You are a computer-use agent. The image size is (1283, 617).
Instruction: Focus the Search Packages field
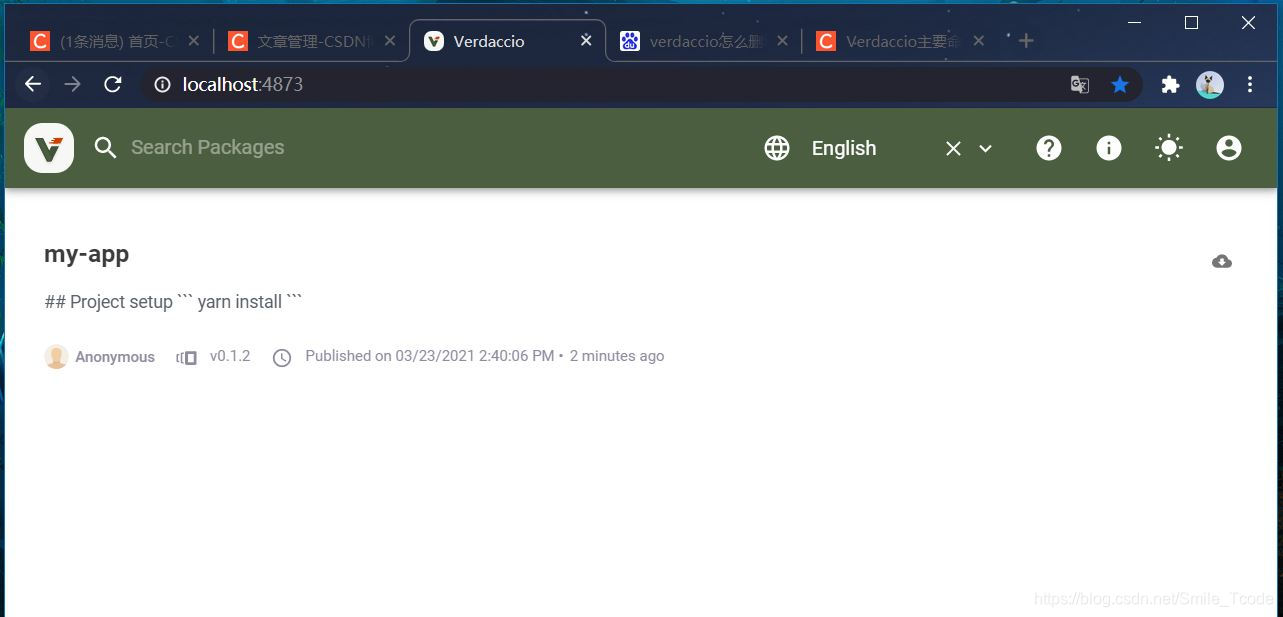(x=208, y=148)
